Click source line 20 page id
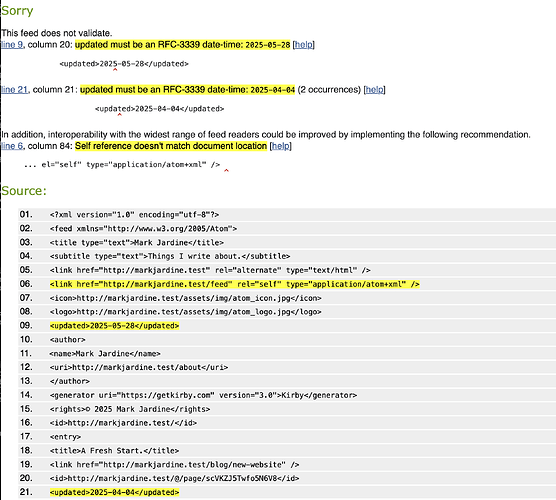Screen dimensions: 556x500 tap(174, 478)
